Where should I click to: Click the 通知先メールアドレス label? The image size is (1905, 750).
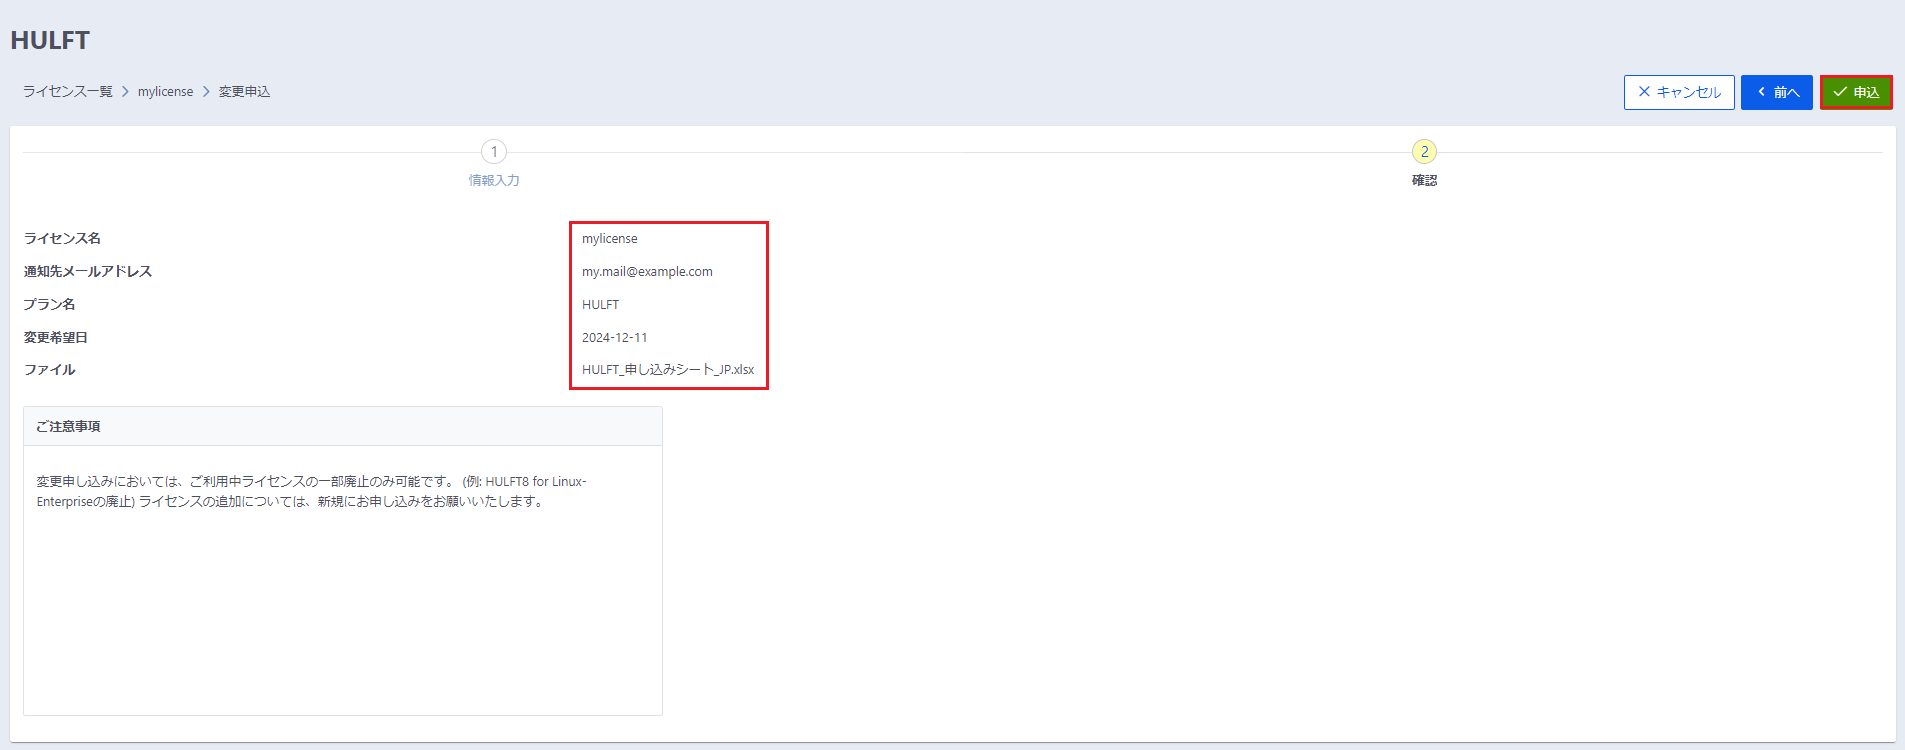[88, 272]
